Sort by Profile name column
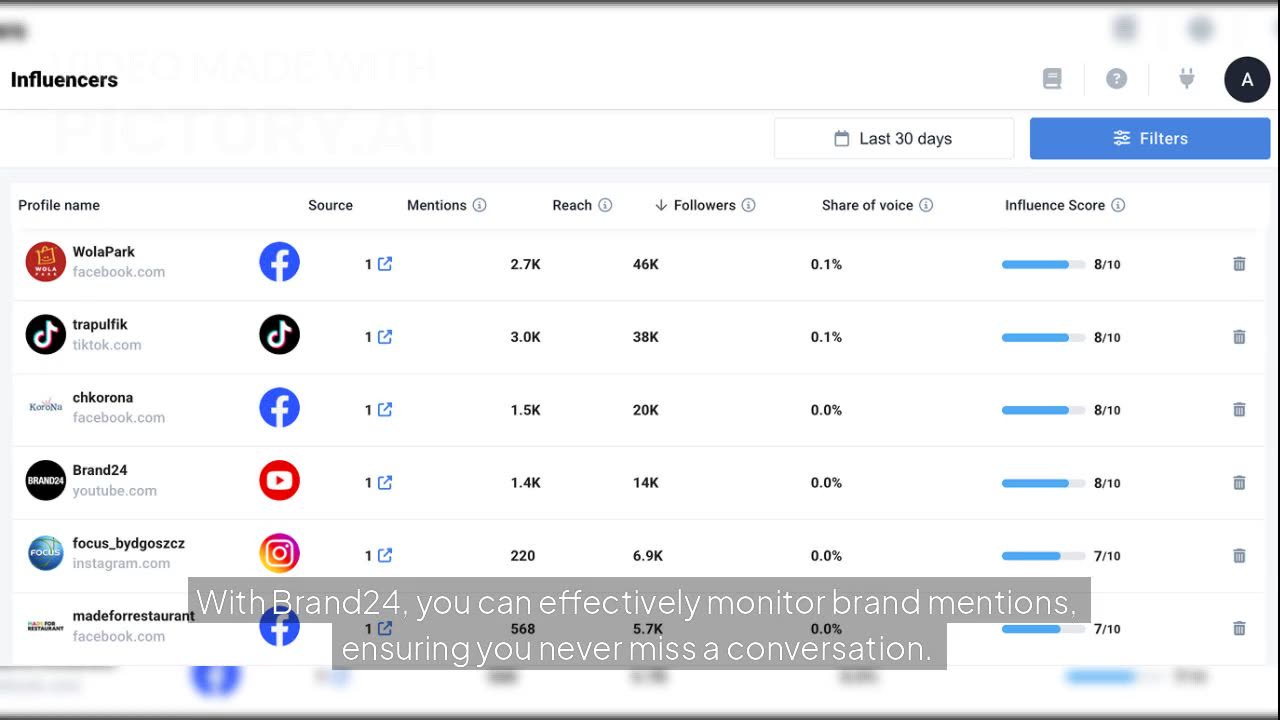Image resolution: width=1280 pixels, height=720 pixels. 59,205
